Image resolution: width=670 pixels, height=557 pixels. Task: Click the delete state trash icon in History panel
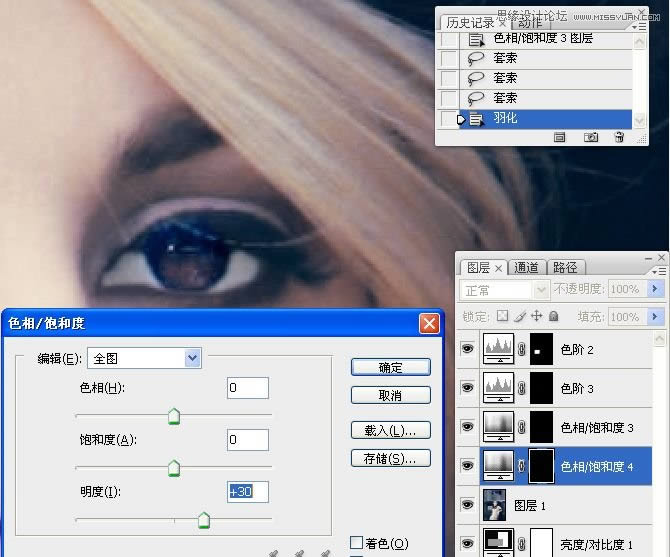tap(619, 137)
